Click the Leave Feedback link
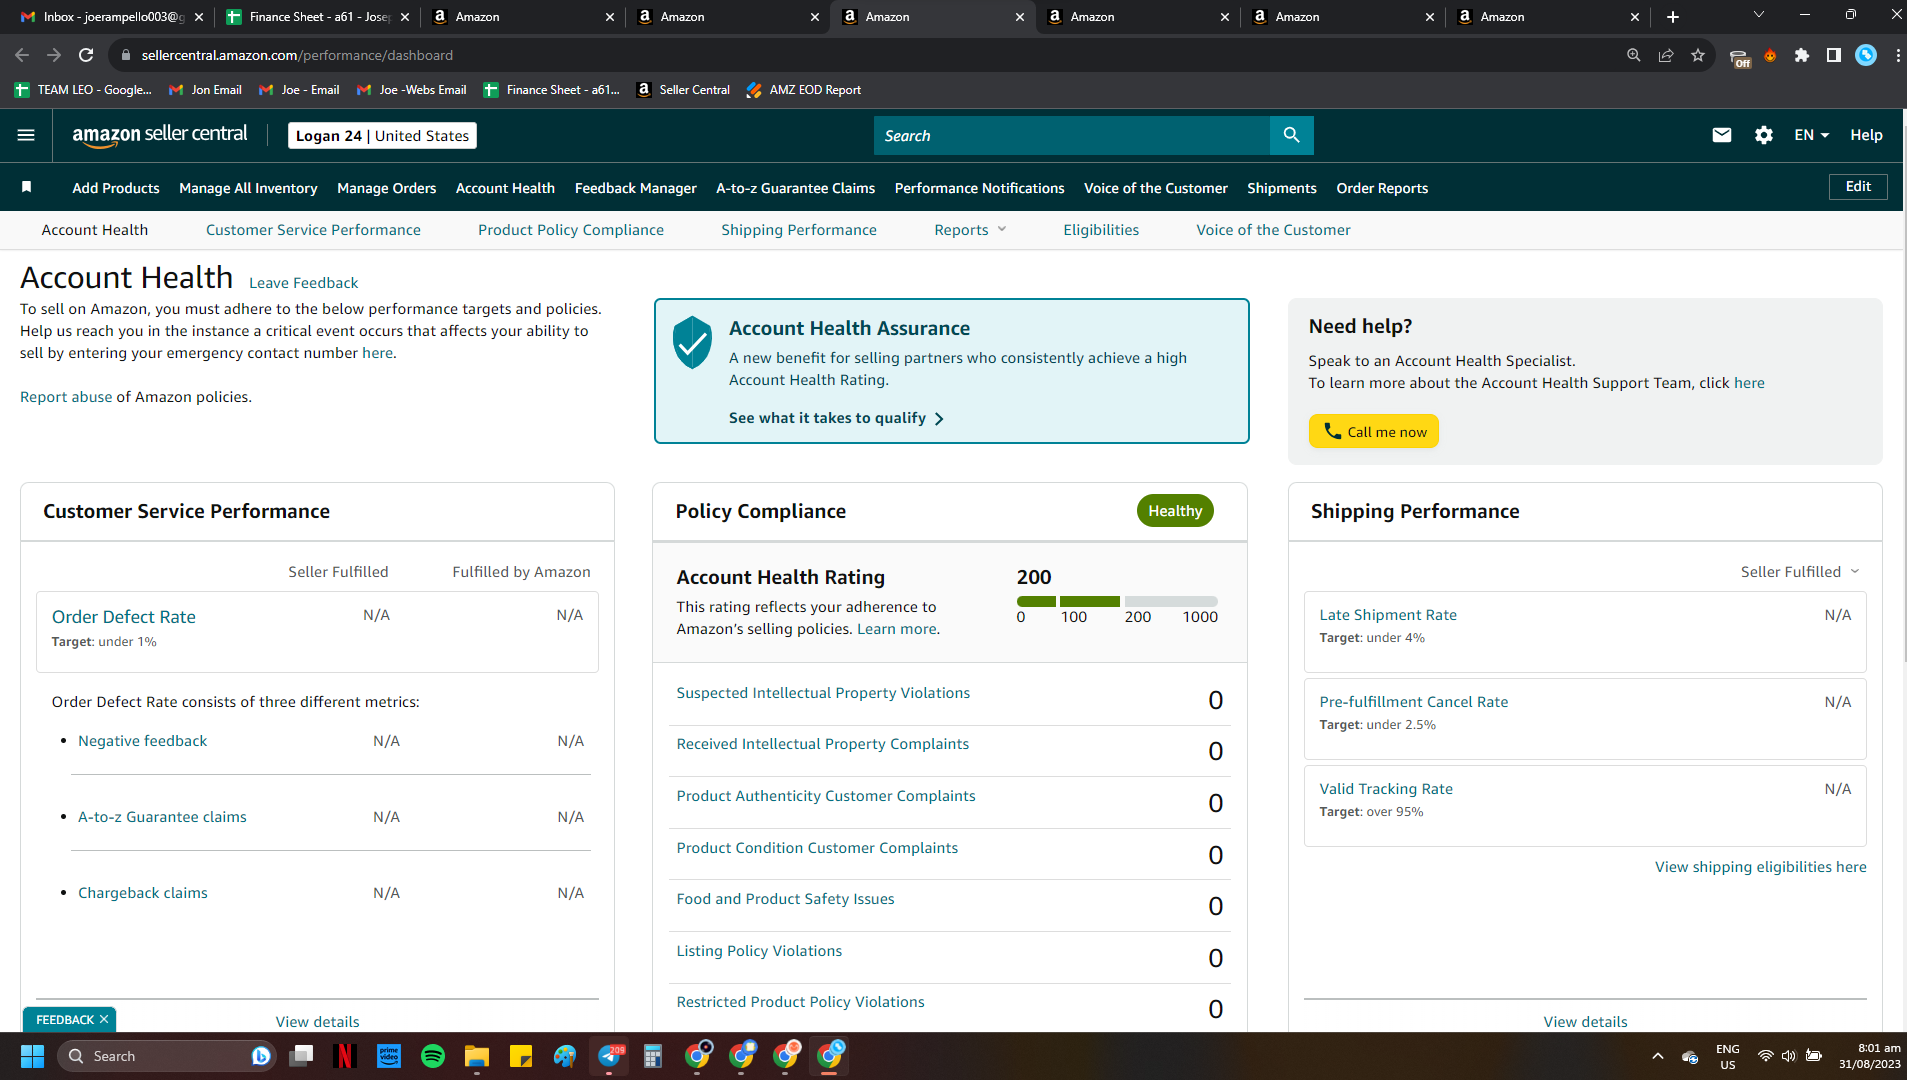Image resolution: width=1907 pixels, height=1080 pixels. pos(304,283)
